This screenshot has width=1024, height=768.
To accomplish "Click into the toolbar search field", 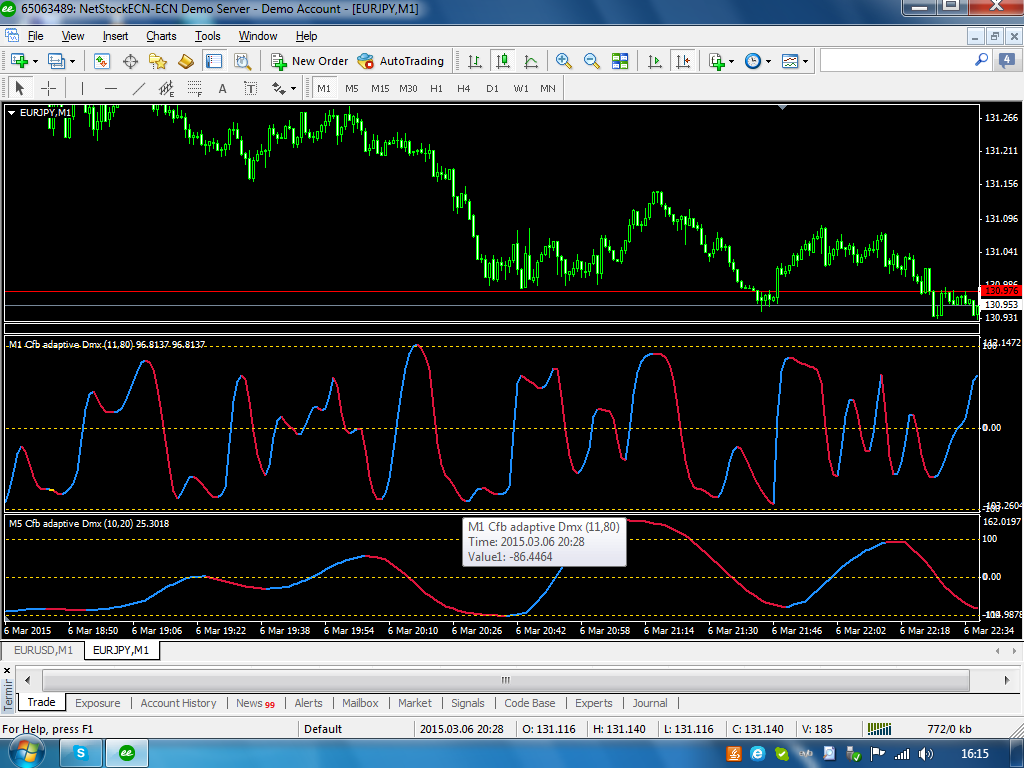I will point(895,61).
